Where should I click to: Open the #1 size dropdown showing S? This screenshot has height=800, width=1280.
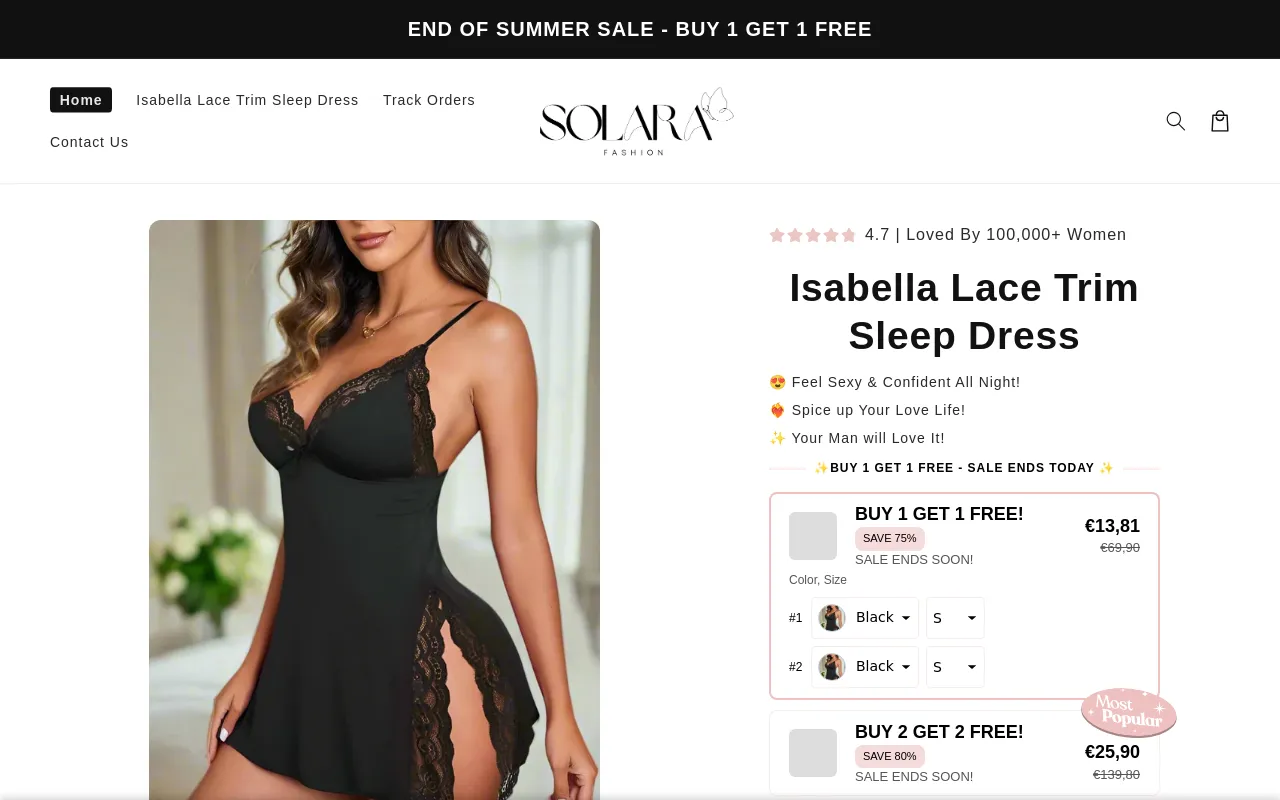955,618
